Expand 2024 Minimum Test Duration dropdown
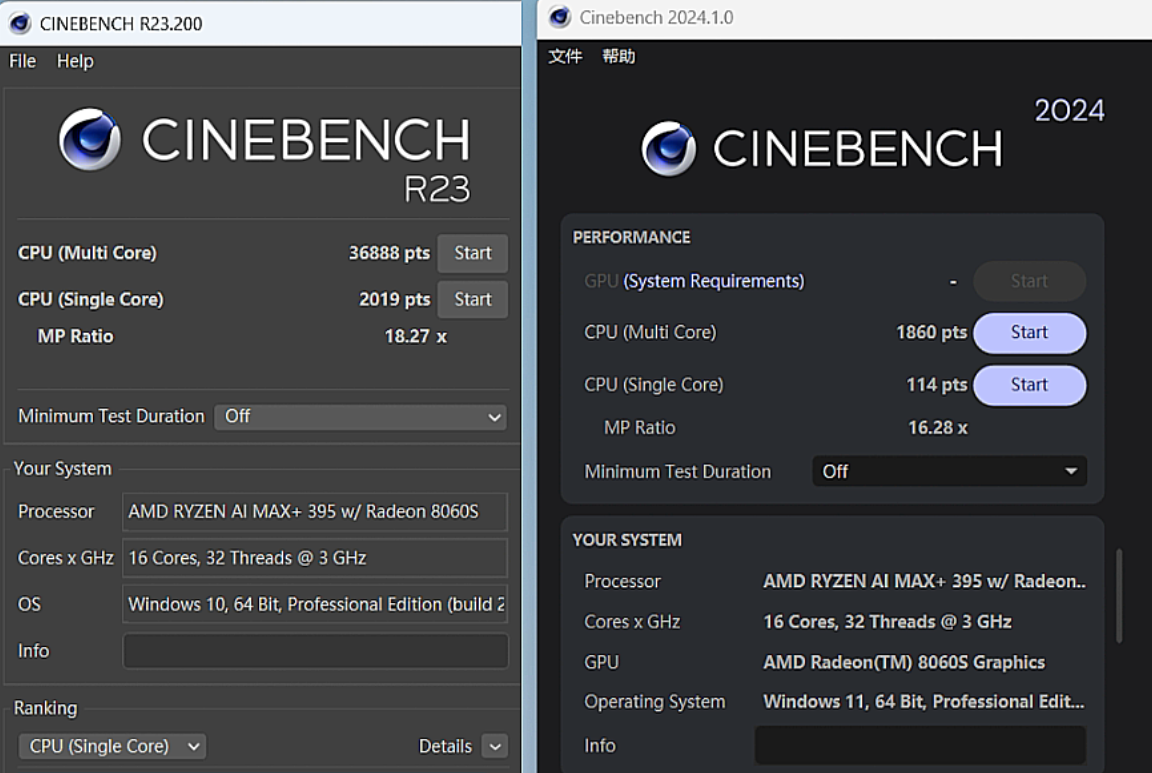Screen dimensions: 1152x773 pyautogui.click(x=949, y=471)
